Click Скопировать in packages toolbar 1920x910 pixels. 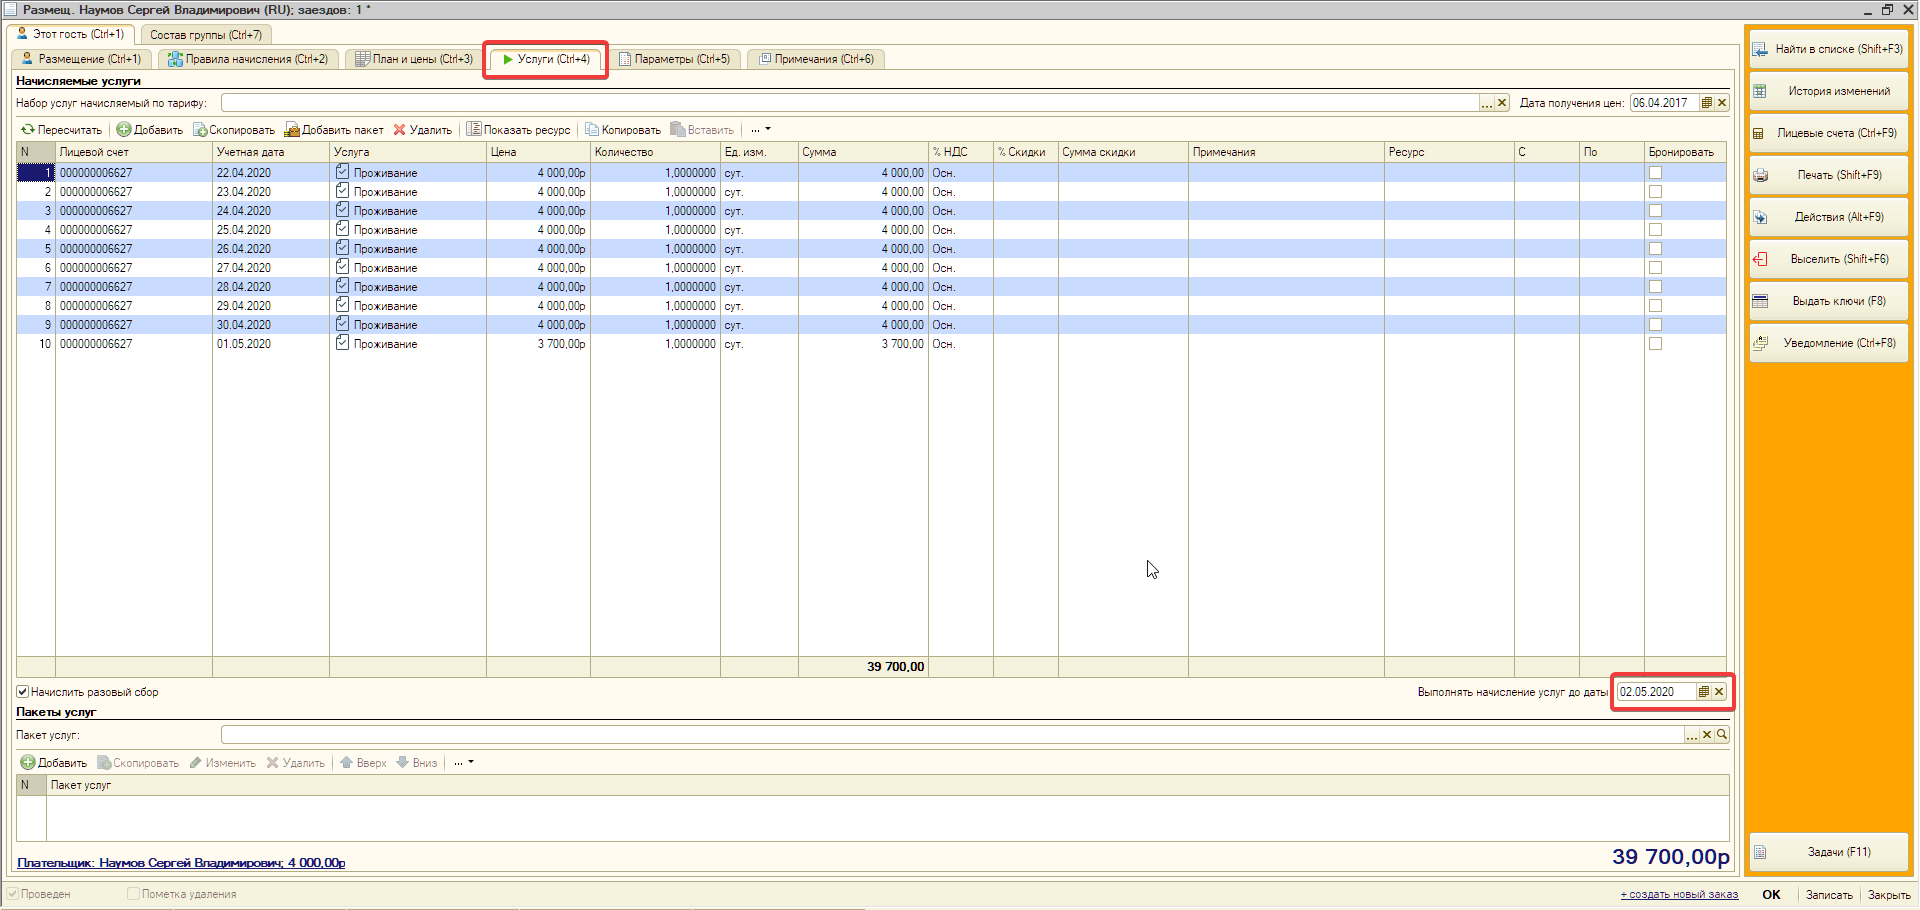click(138, 763)
